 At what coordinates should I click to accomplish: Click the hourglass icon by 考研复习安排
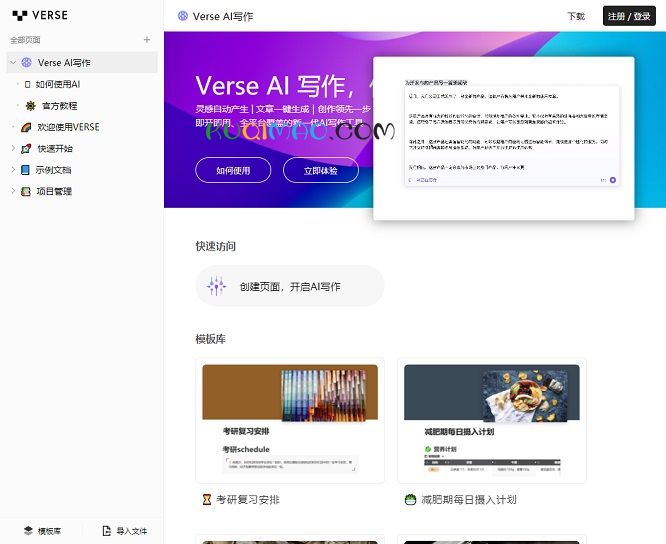point(206,499)
